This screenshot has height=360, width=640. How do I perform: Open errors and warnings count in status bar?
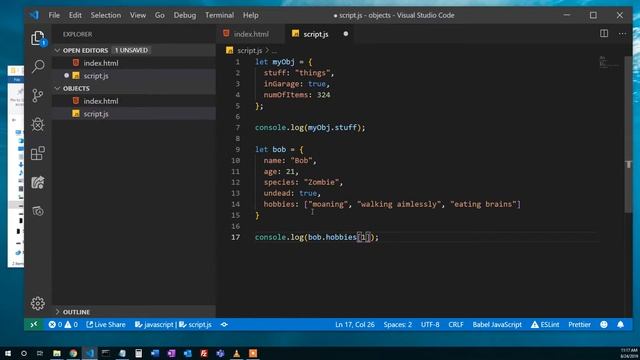[63, 324]
